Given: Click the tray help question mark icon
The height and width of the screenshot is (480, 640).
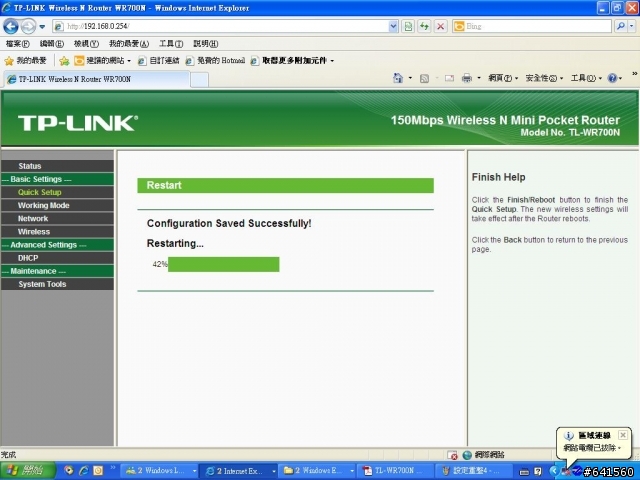Looking at the screenshot, I should (538, 471).
